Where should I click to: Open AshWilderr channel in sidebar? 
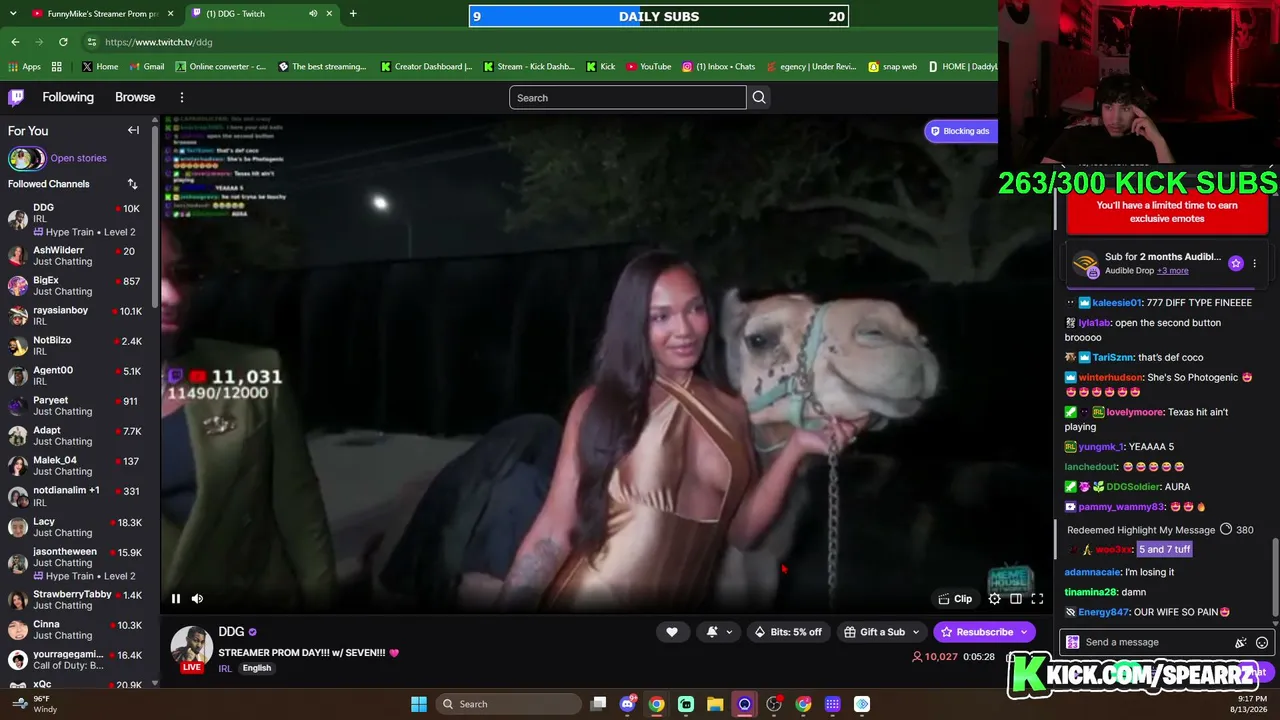point(77,256)
